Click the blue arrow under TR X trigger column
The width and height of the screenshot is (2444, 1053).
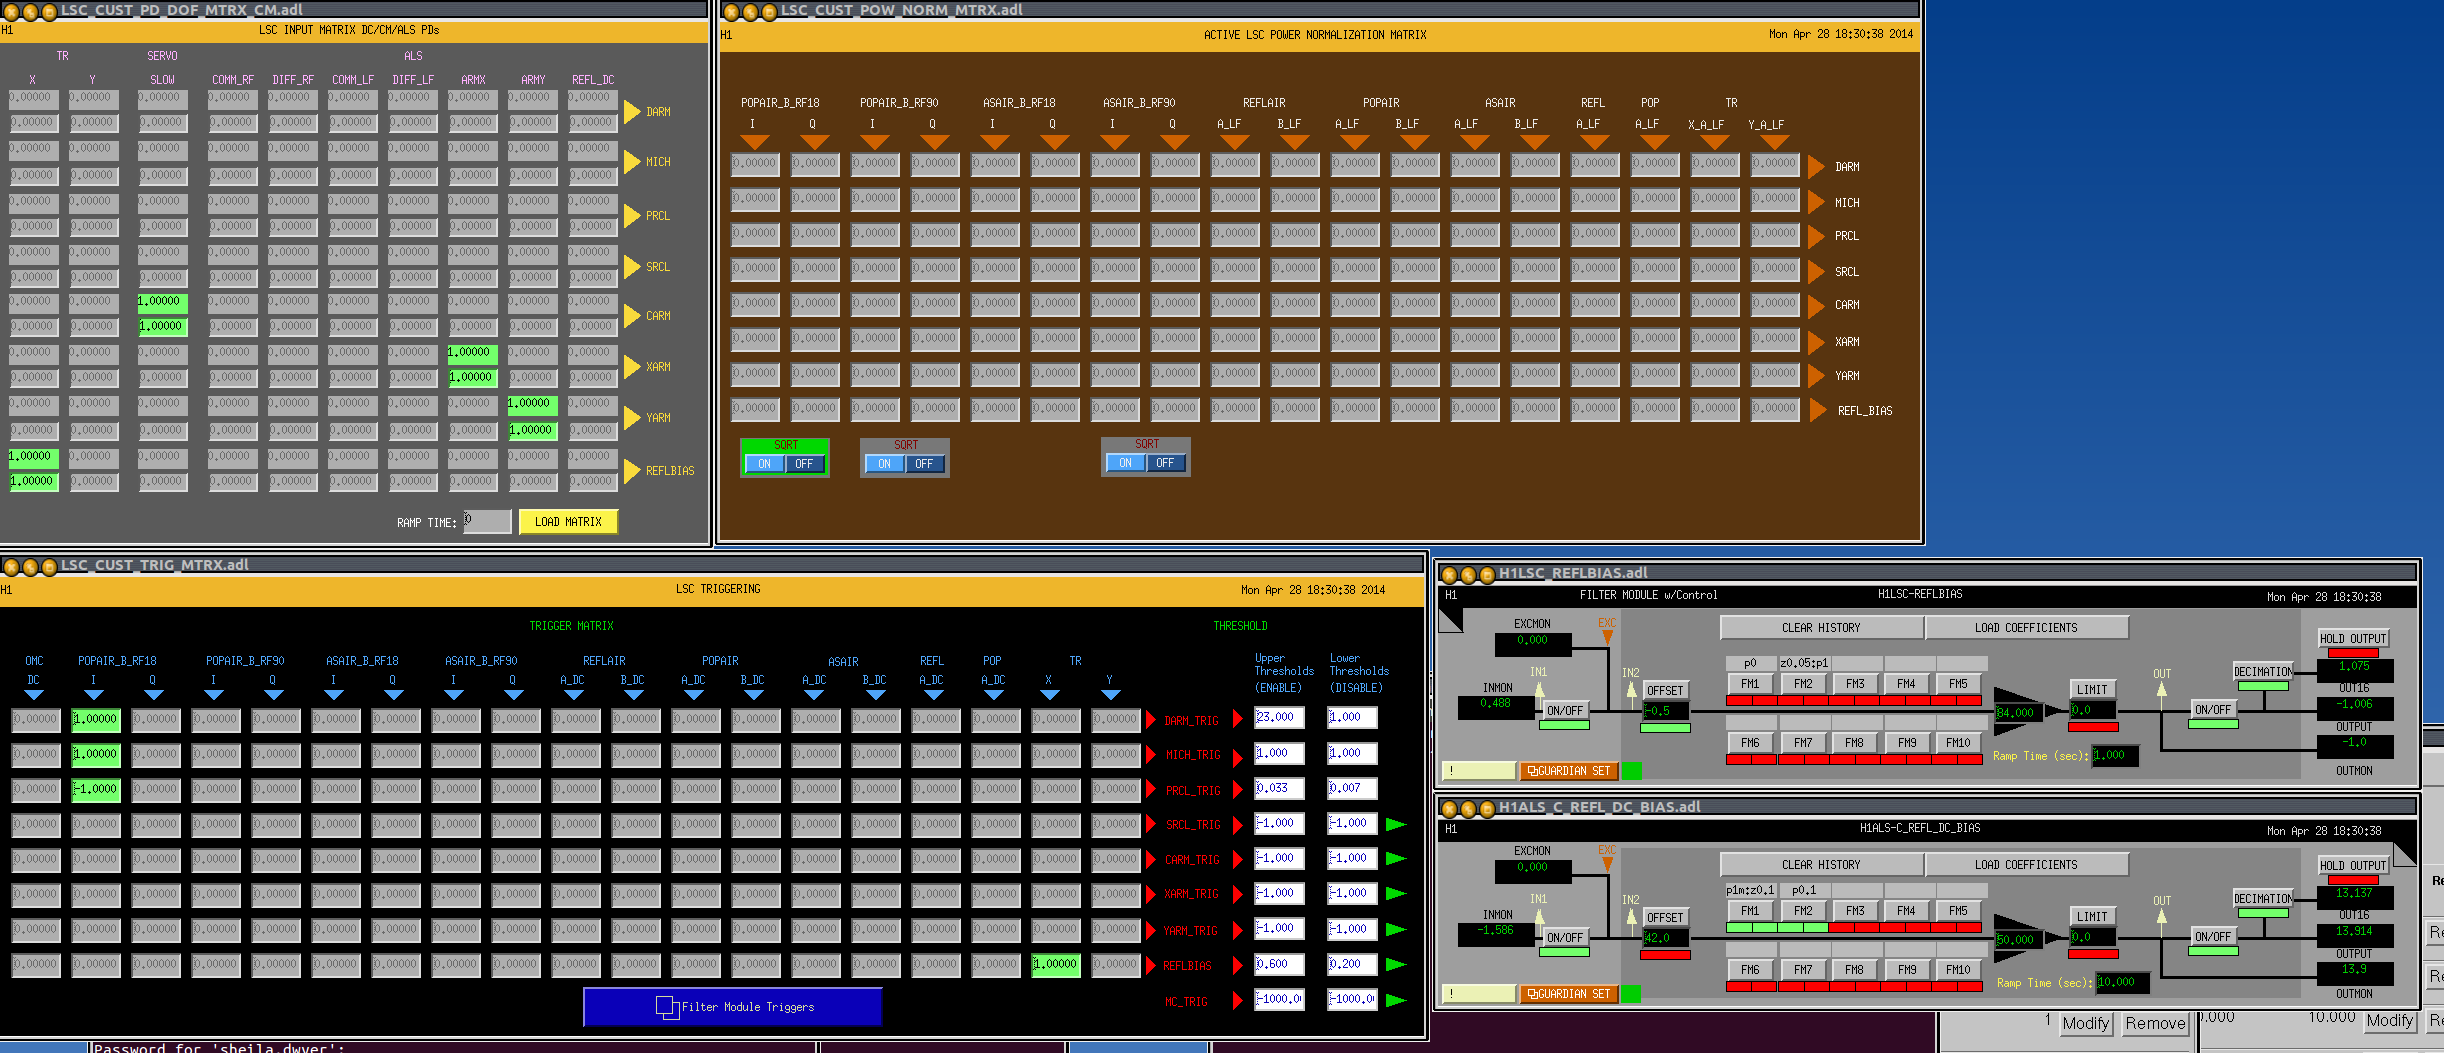pyautogui.click(x=1050, y=695)
